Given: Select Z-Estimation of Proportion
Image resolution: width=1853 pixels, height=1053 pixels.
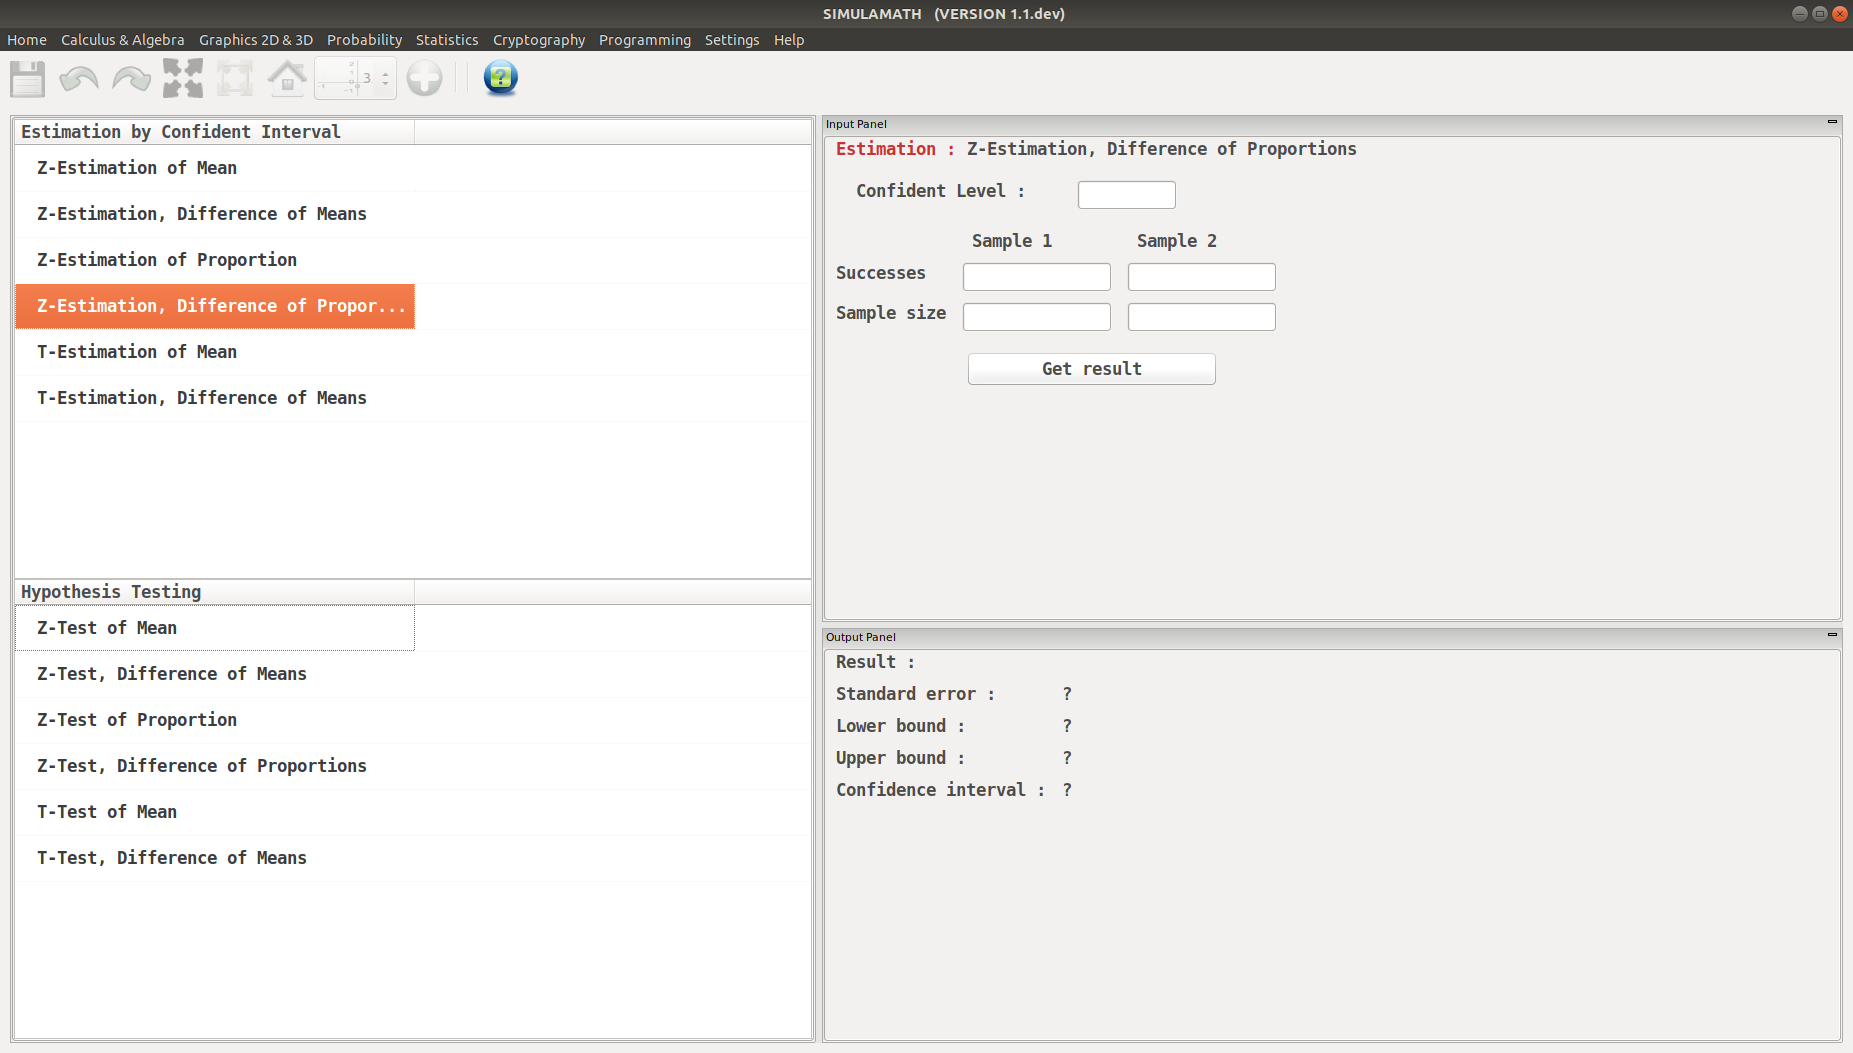Looking at the screenshot, I should [x=215, y=260].
